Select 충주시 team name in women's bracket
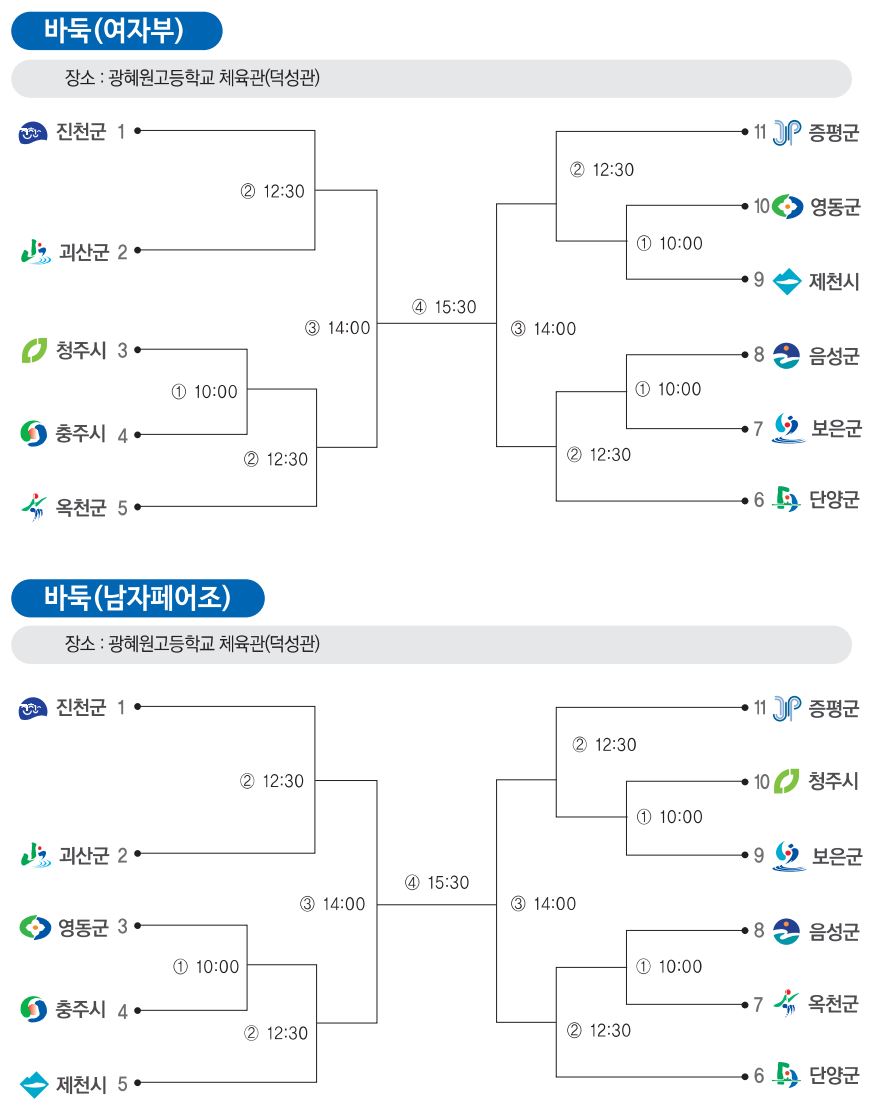Image resolution: width=878 pixels, height=1116 pixels. (x=80, y=433)
